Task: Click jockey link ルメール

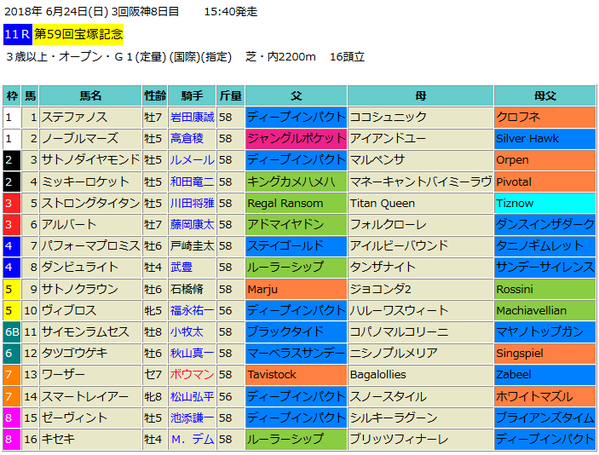Action: coord(192,160)
